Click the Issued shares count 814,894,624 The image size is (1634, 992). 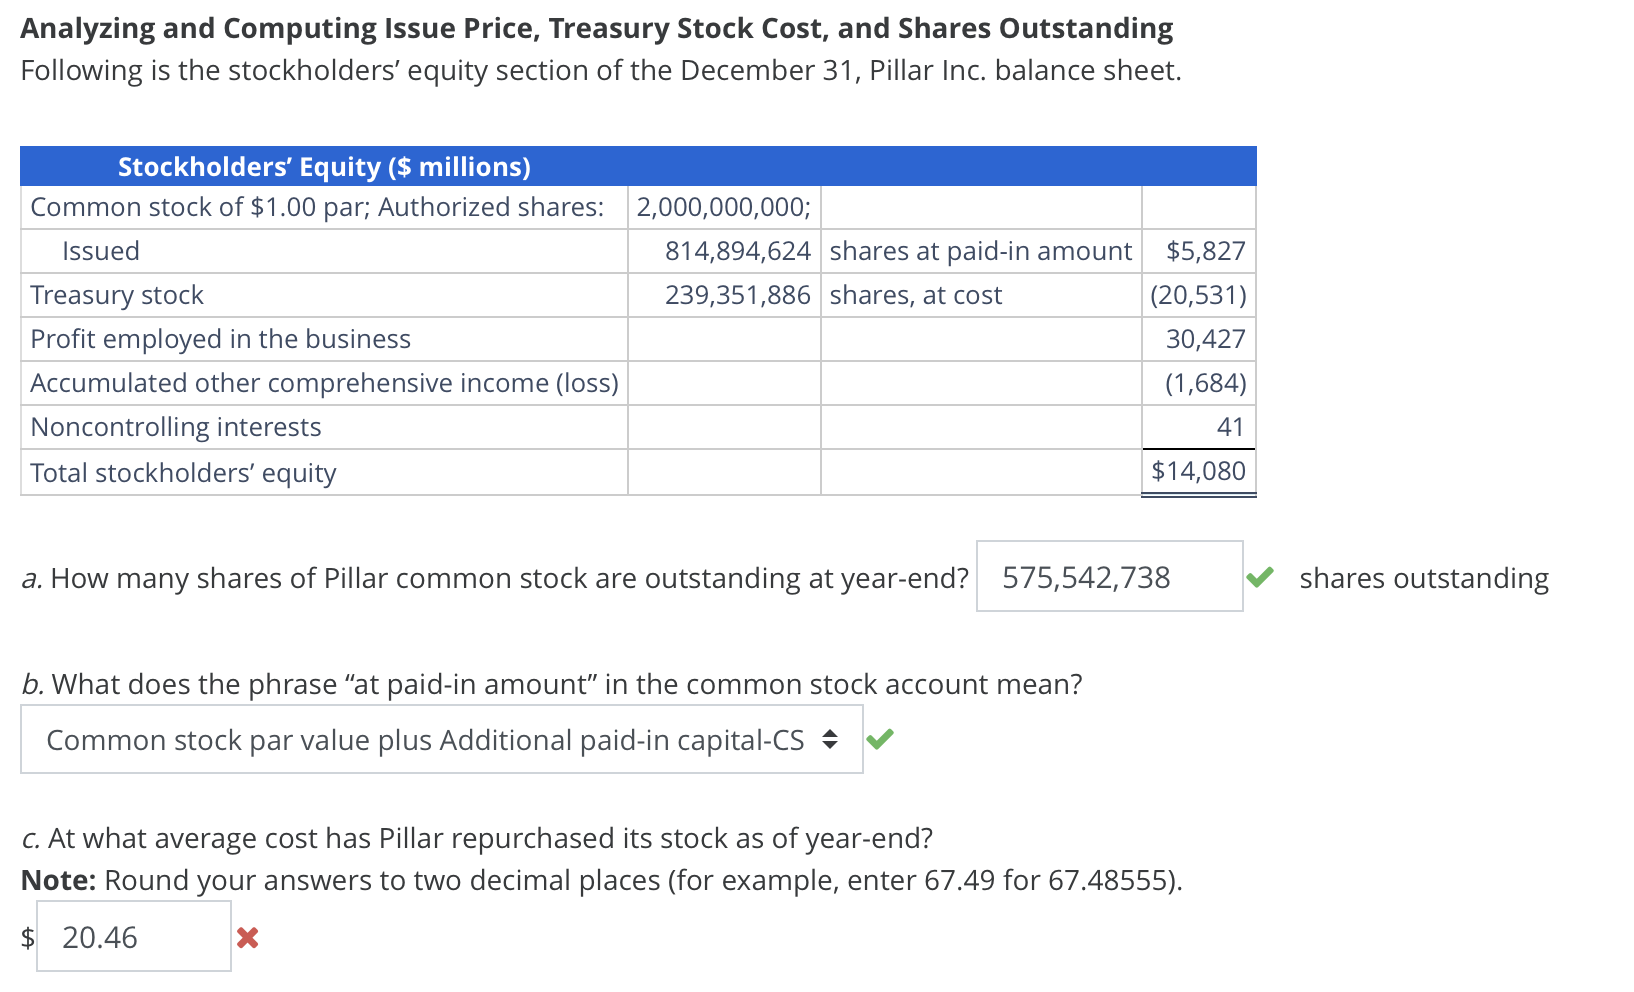739,250
